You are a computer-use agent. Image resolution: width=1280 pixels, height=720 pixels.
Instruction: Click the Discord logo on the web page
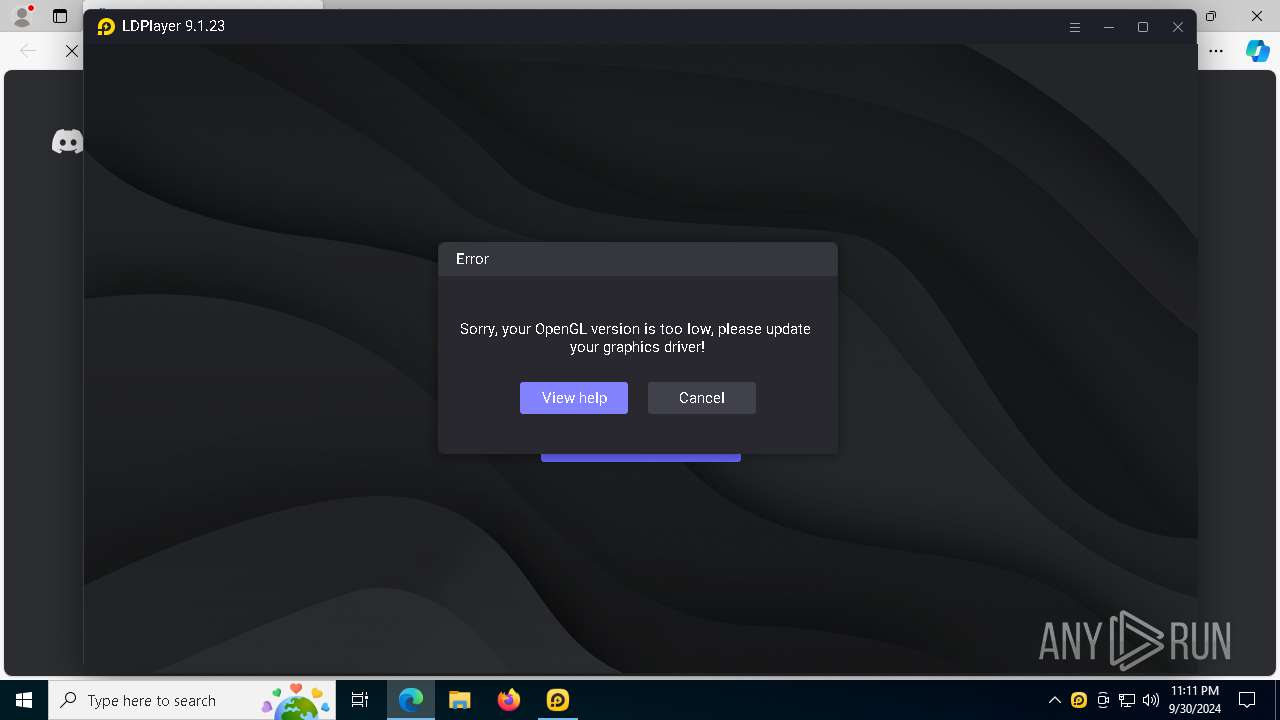point(67,142)
